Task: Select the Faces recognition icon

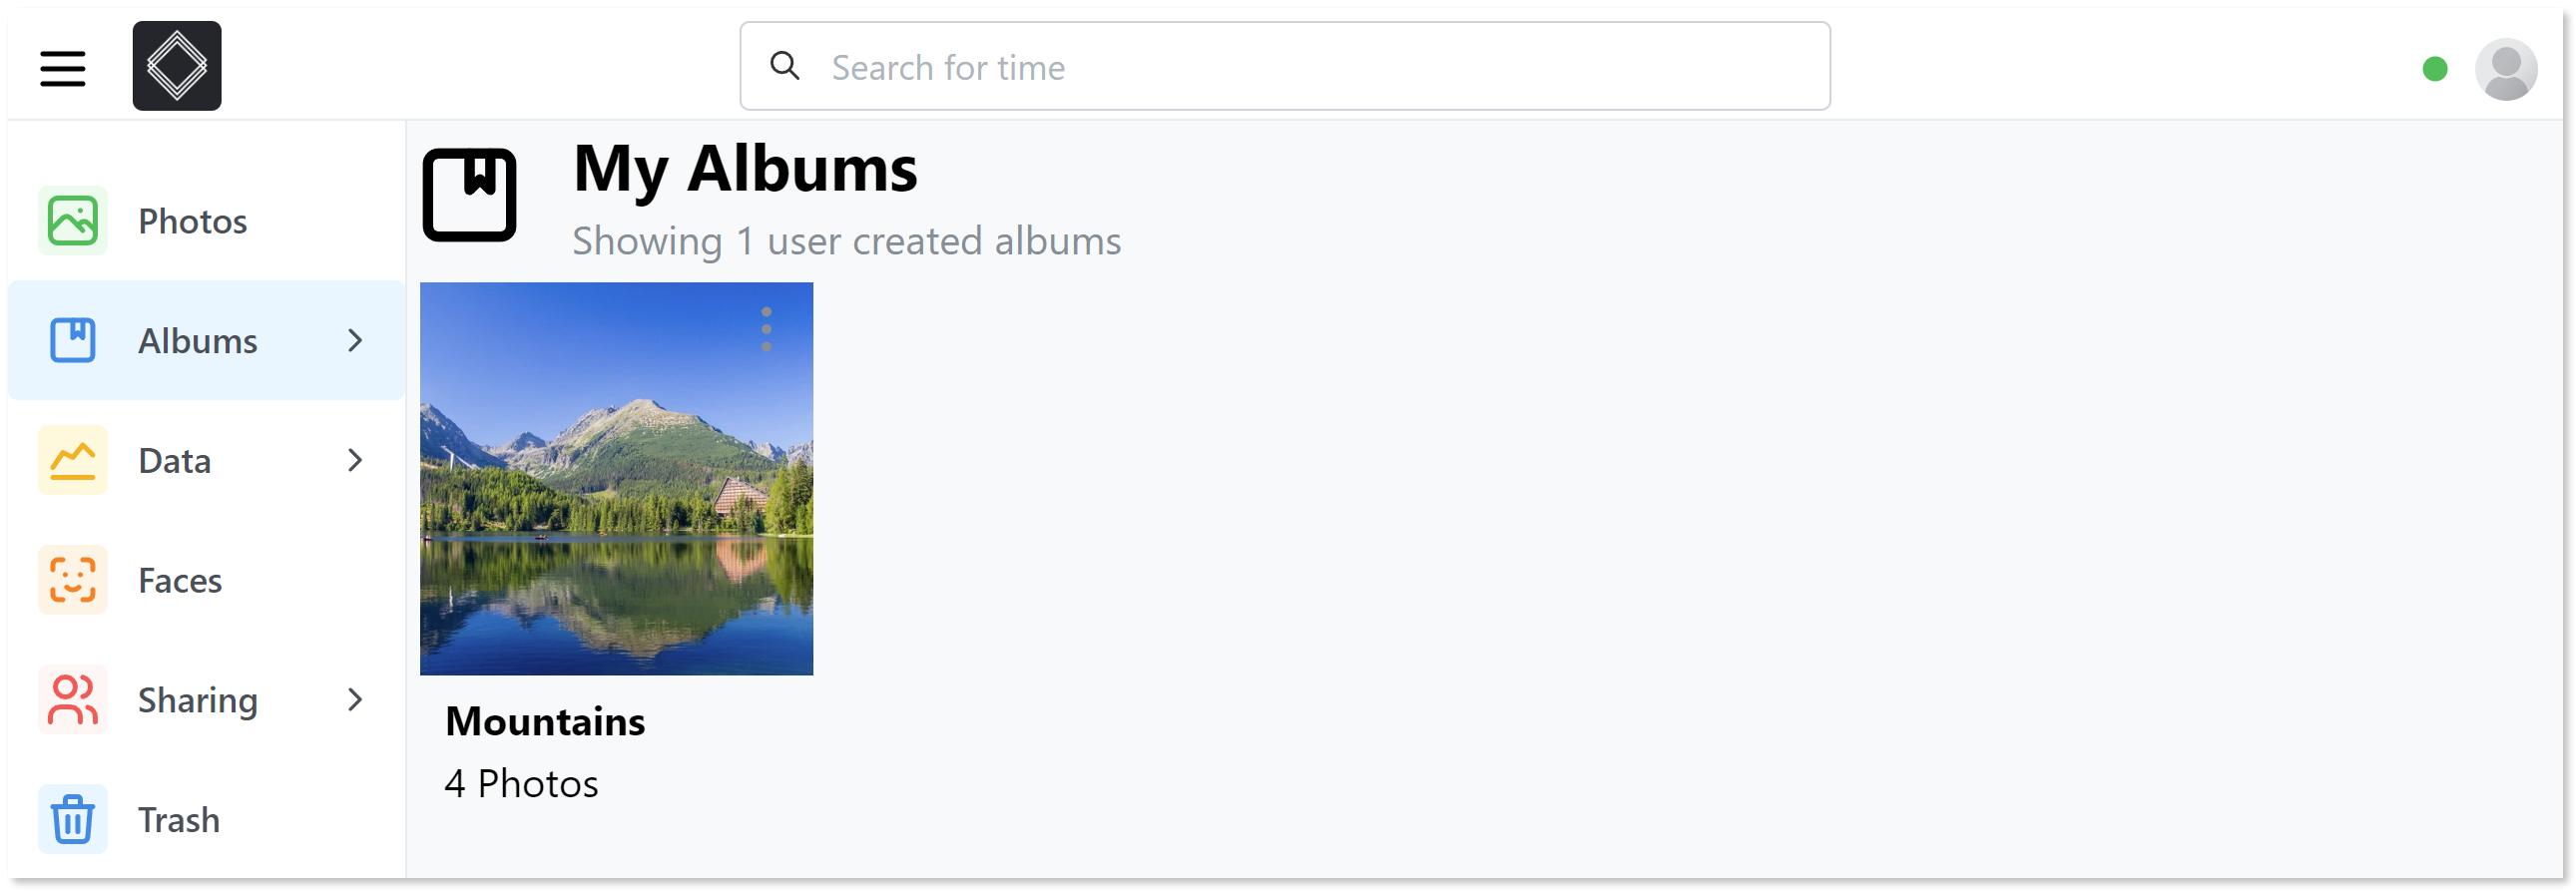Action: [72, 579]
